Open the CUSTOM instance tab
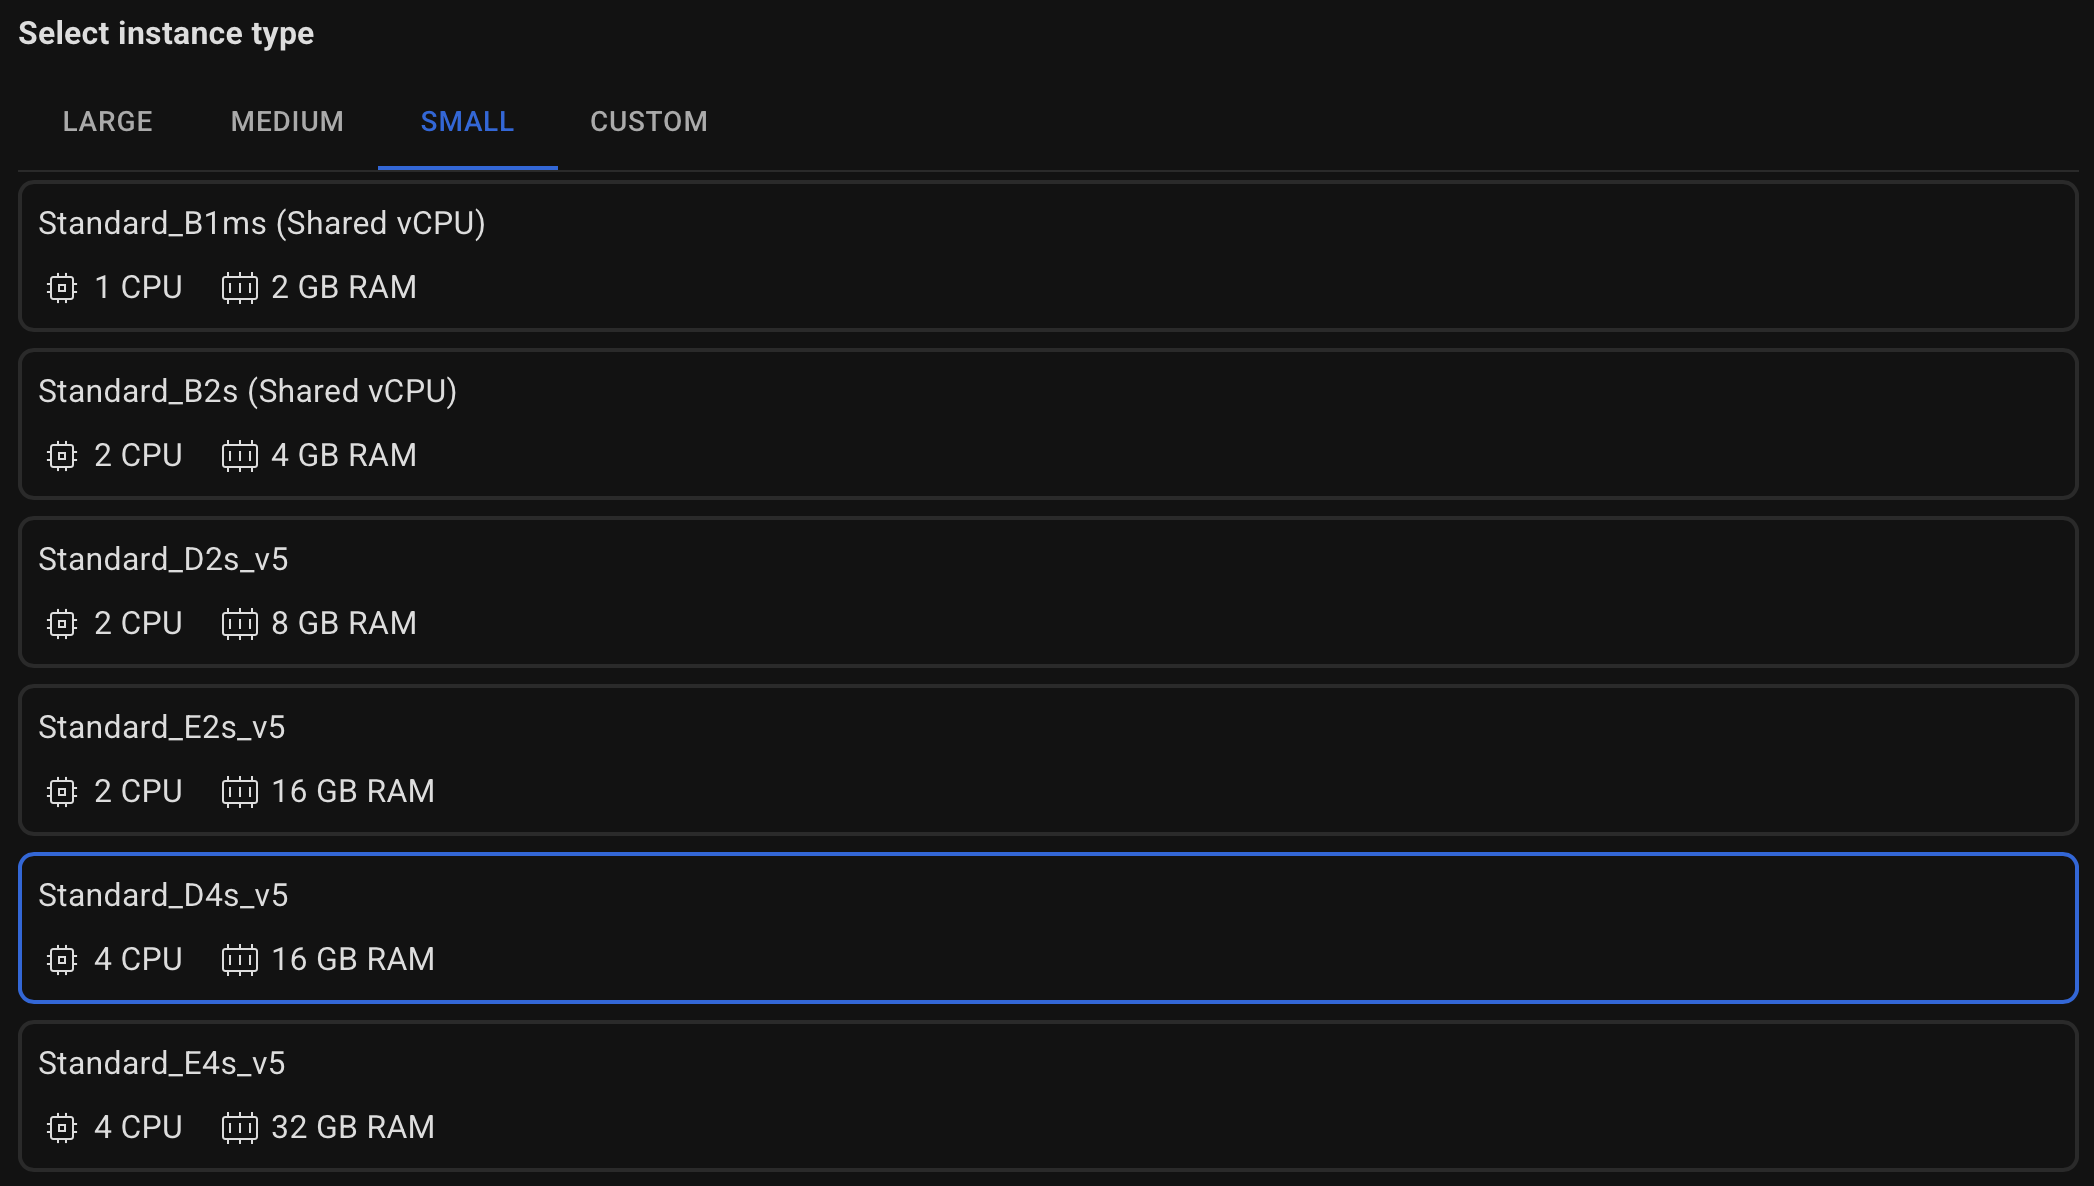The image size is (2094, 1186). pyautogui.click(x=649, y=122)
